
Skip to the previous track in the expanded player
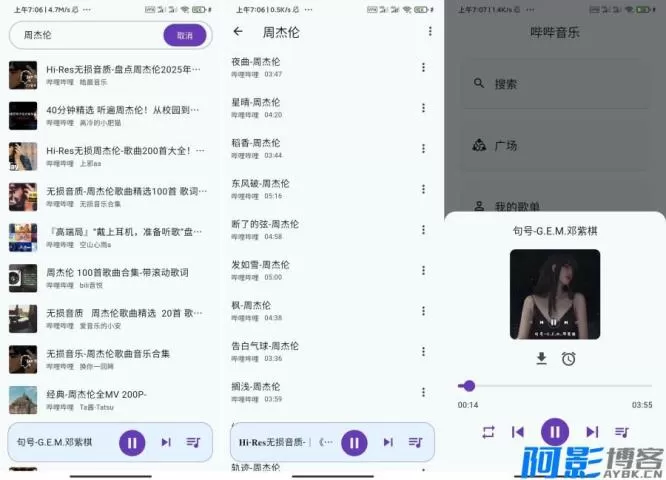(x=518, y=432)
